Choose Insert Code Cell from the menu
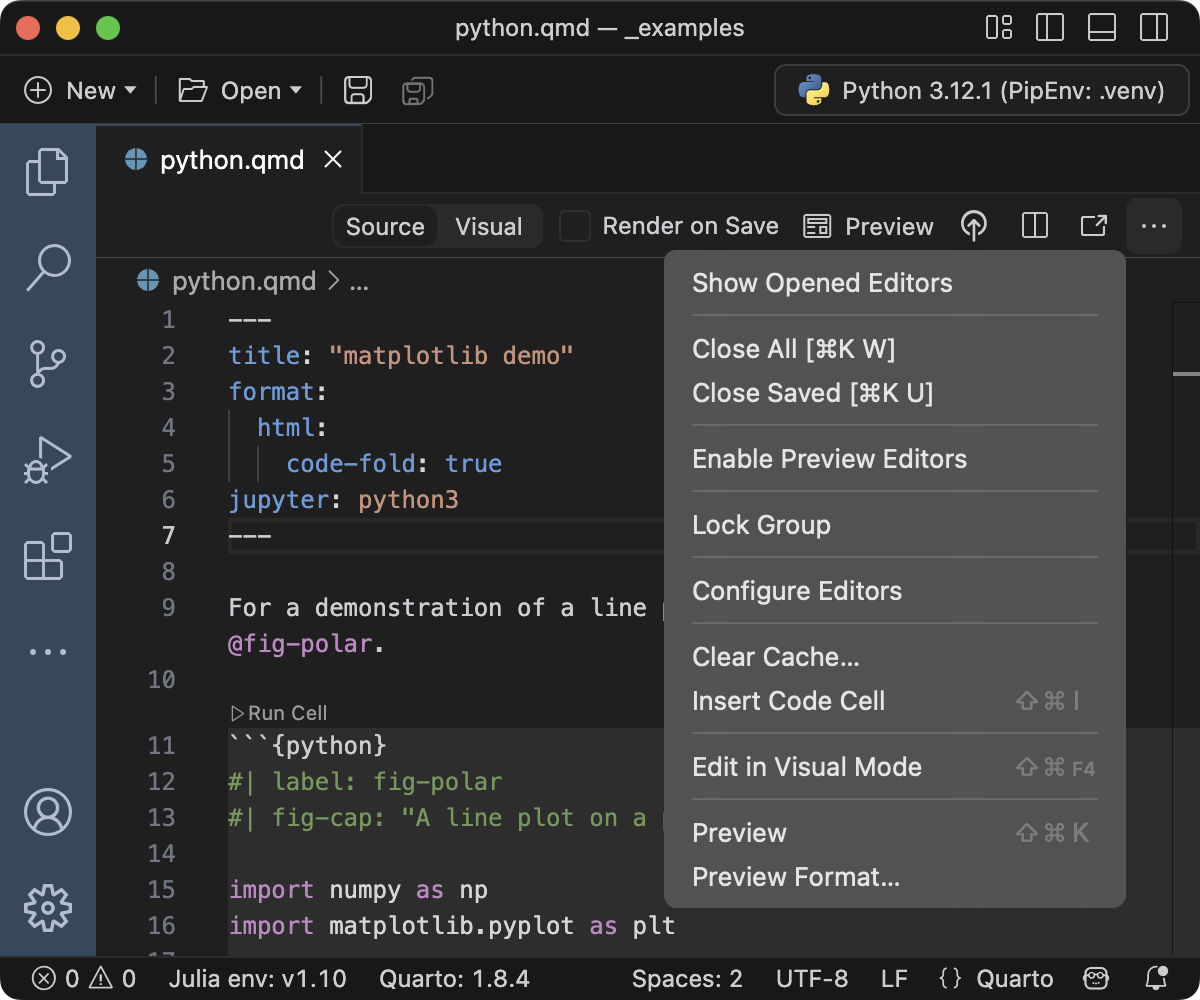1200x1000 pixels. (x=788, y=701)
